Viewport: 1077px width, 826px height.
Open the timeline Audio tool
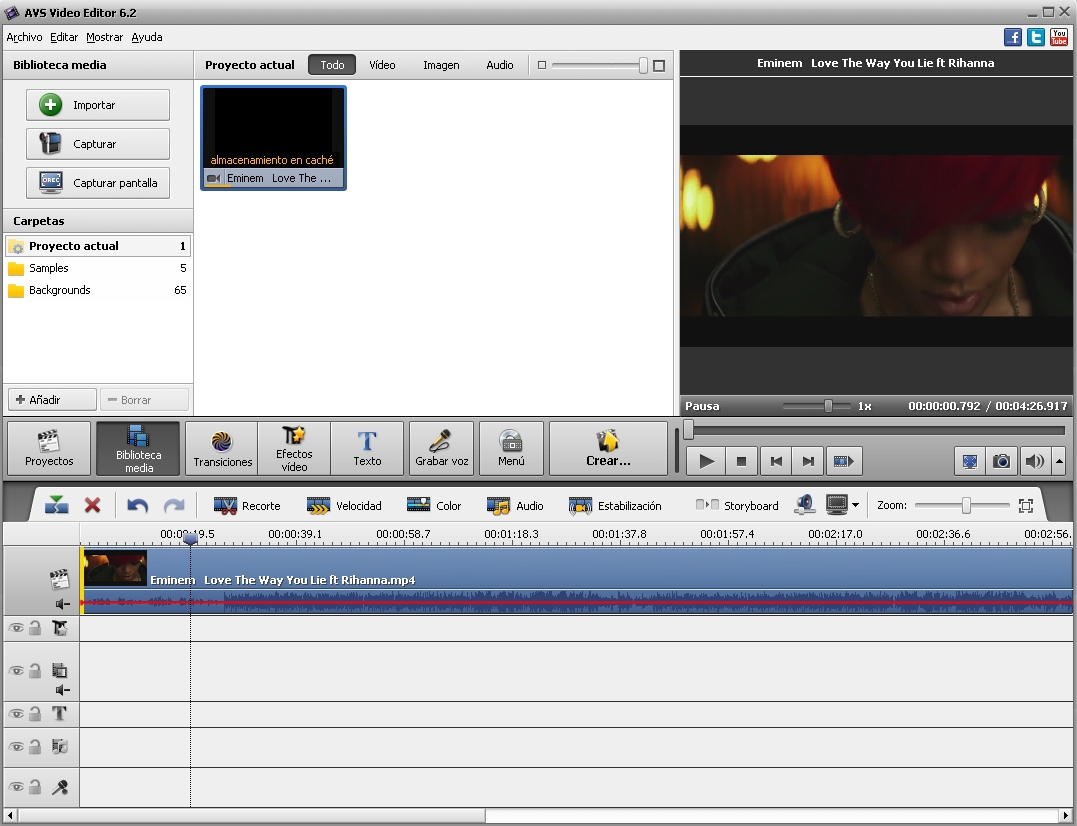515,506
